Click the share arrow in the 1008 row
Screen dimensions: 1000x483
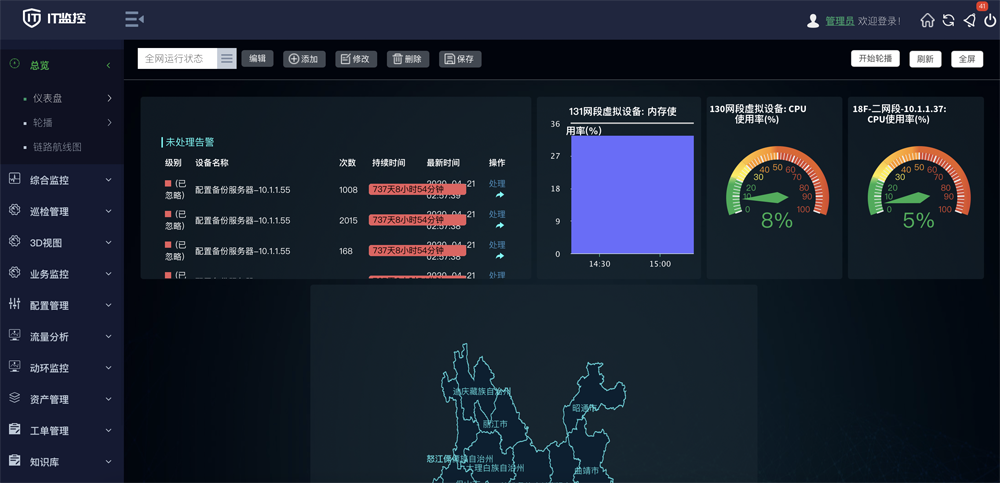tap(499, 195)
